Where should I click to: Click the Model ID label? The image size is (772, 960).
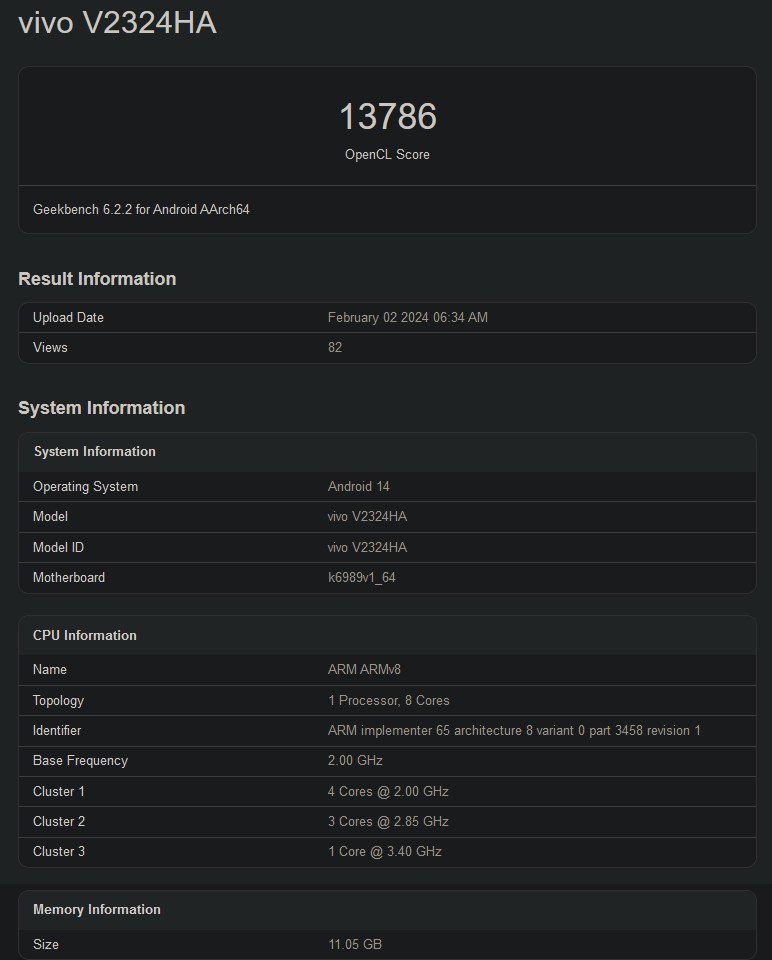coord(58,547)
